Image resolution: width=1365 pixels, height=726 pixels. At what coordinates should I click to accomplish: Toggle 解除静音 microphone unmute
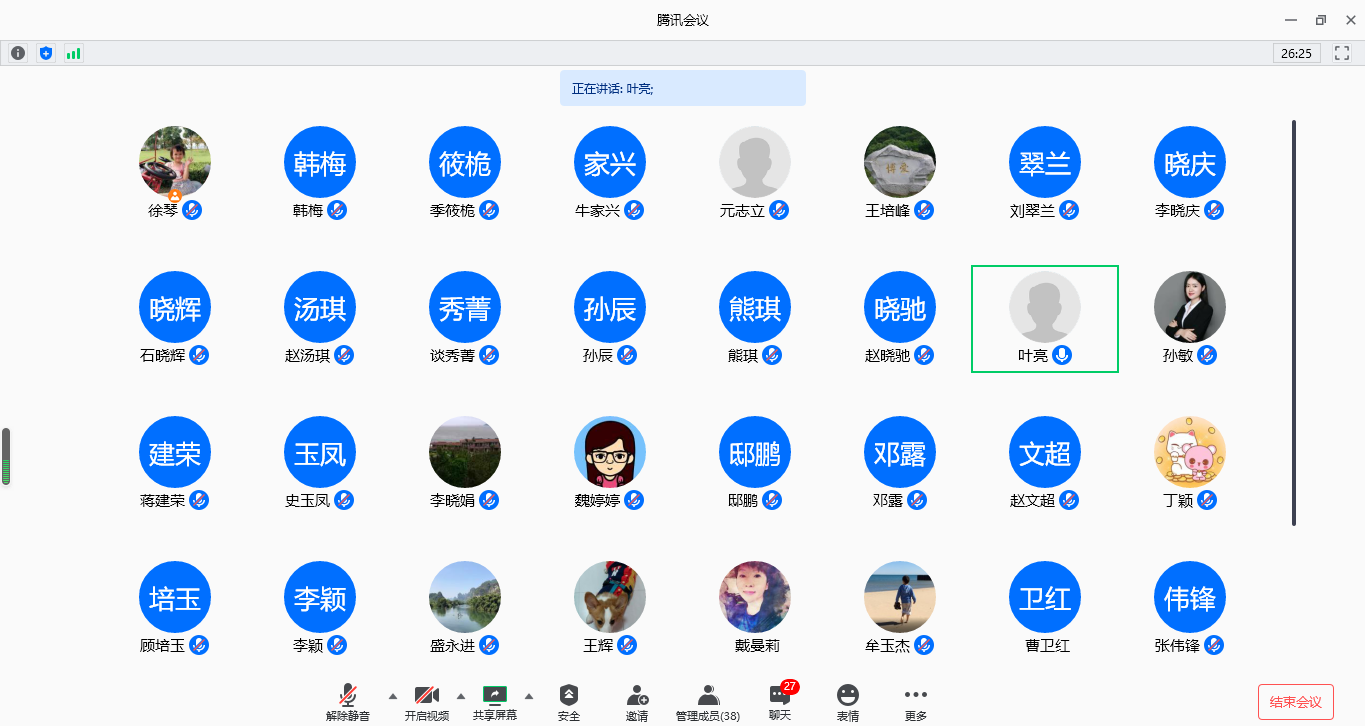pos(348,702)
